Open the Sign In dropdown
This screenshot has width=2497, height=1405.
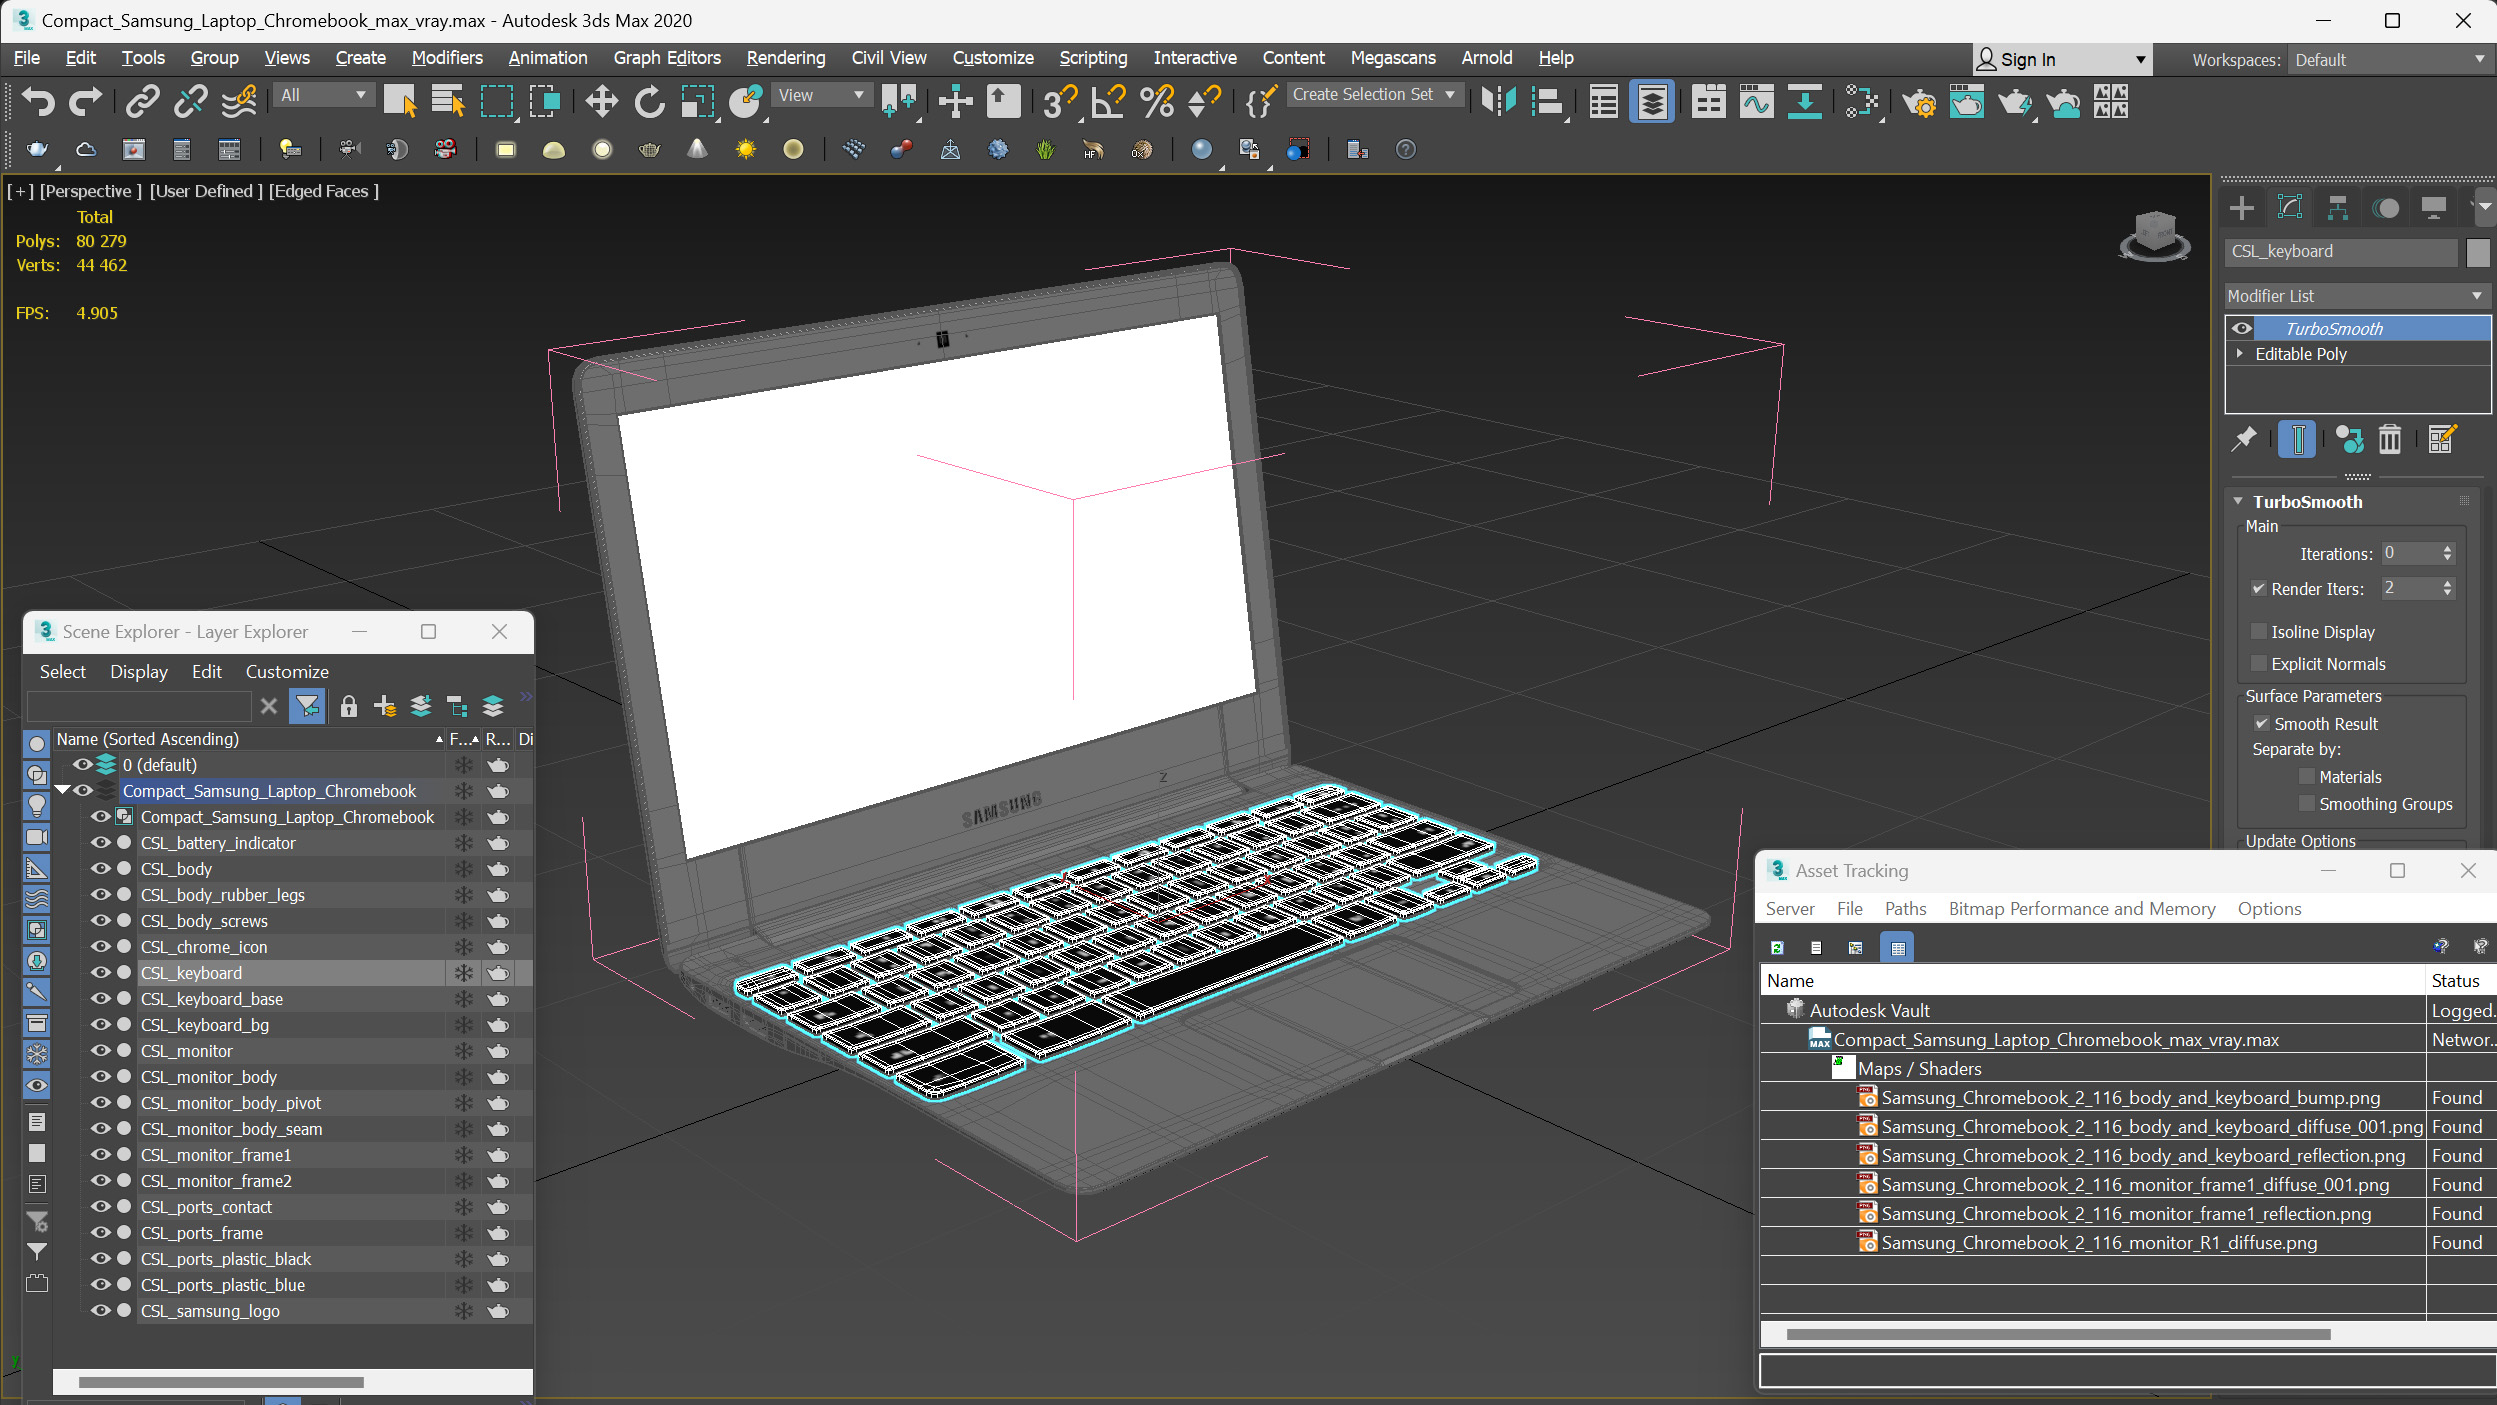tap(2061, 59)
